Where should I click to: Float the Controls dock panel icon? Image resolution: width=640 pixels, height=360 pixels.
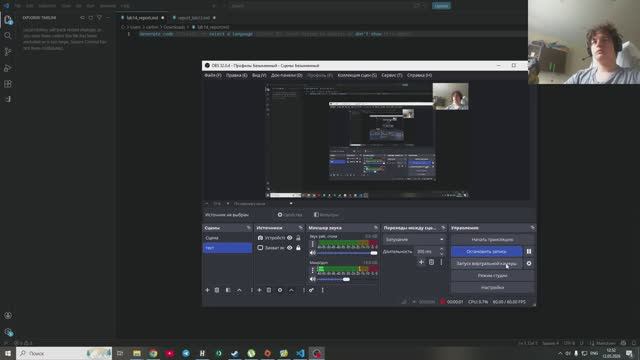coord(532,228)
